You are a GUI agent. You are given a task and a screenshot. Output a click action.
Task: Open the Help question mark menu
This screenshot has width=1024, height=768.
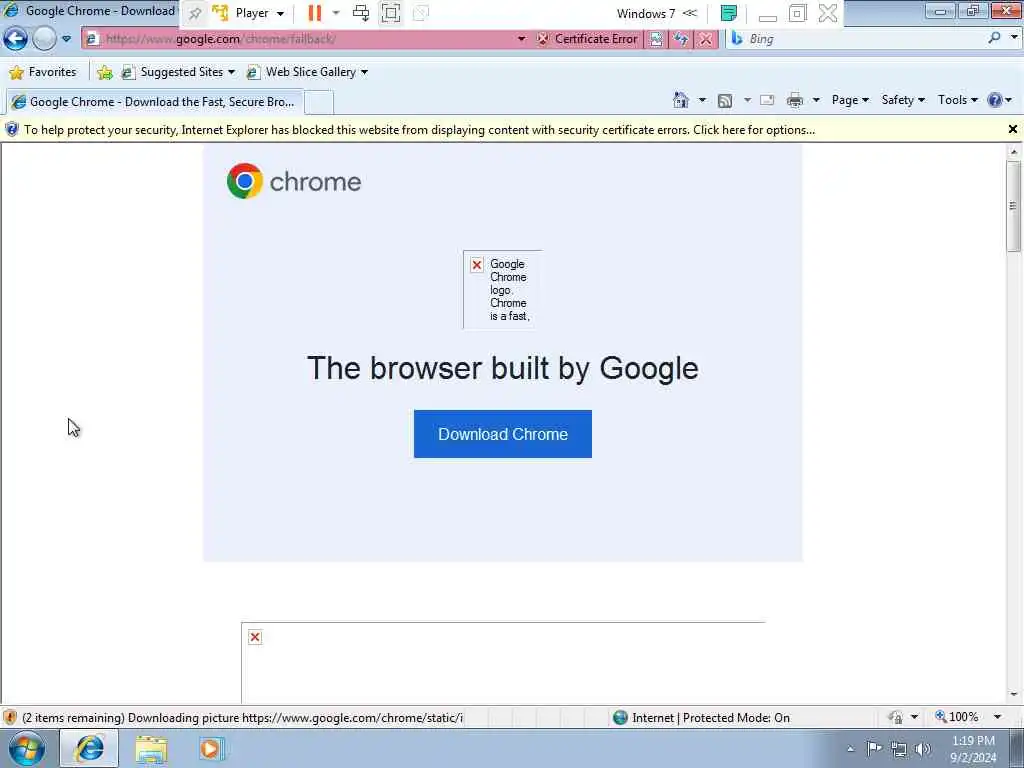(999, 100)
